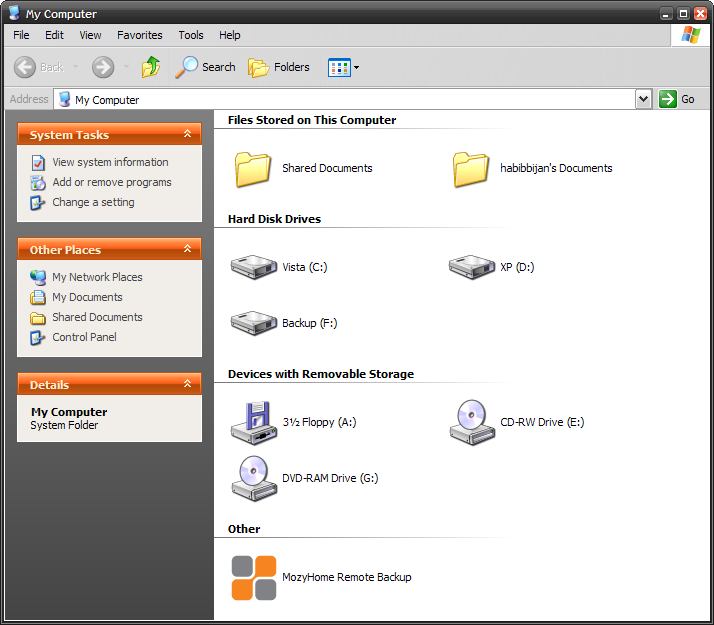Open My Documents in Other Places

(87, 297)
